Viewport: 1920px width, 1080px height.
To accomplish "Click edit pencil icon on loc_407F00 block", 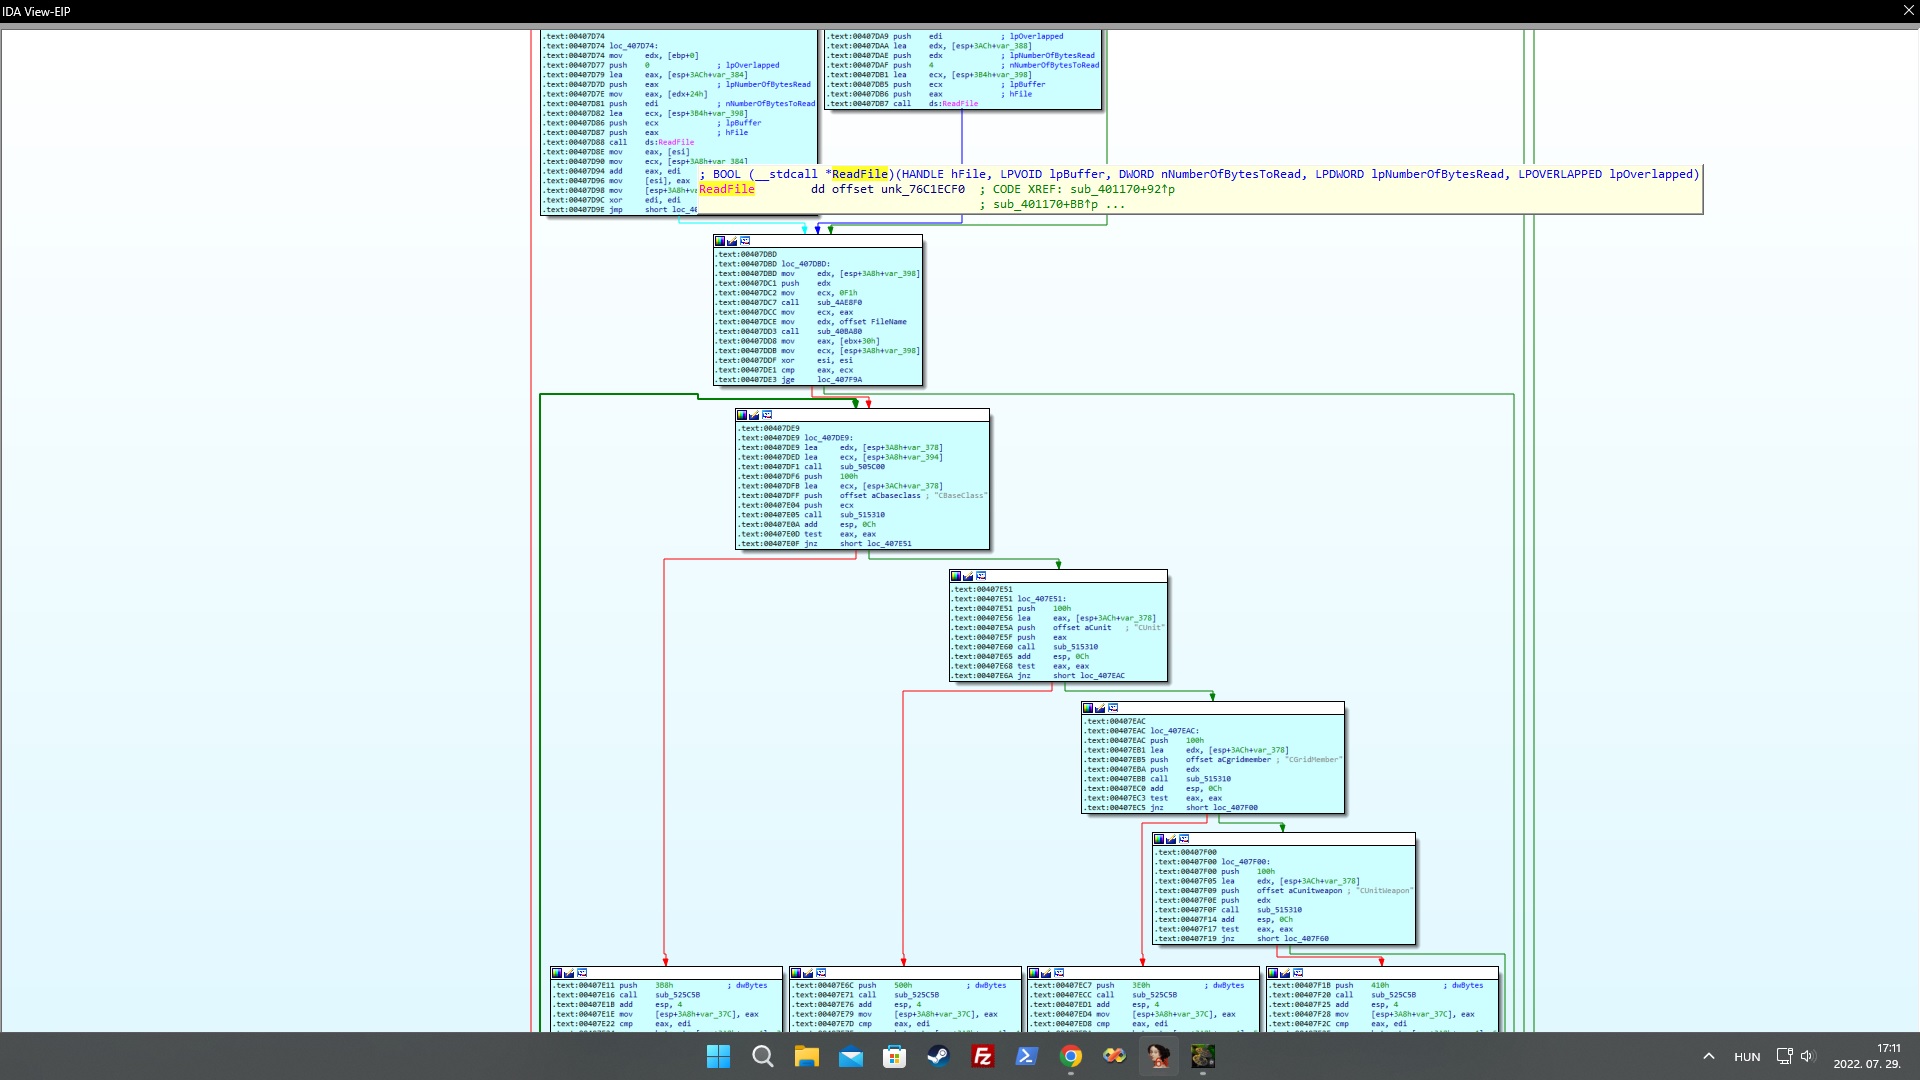I will [x=1171, y=839].
